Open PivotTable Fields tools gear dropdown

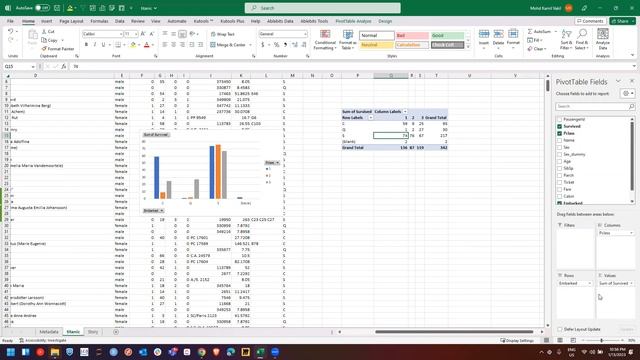point(628,93)
